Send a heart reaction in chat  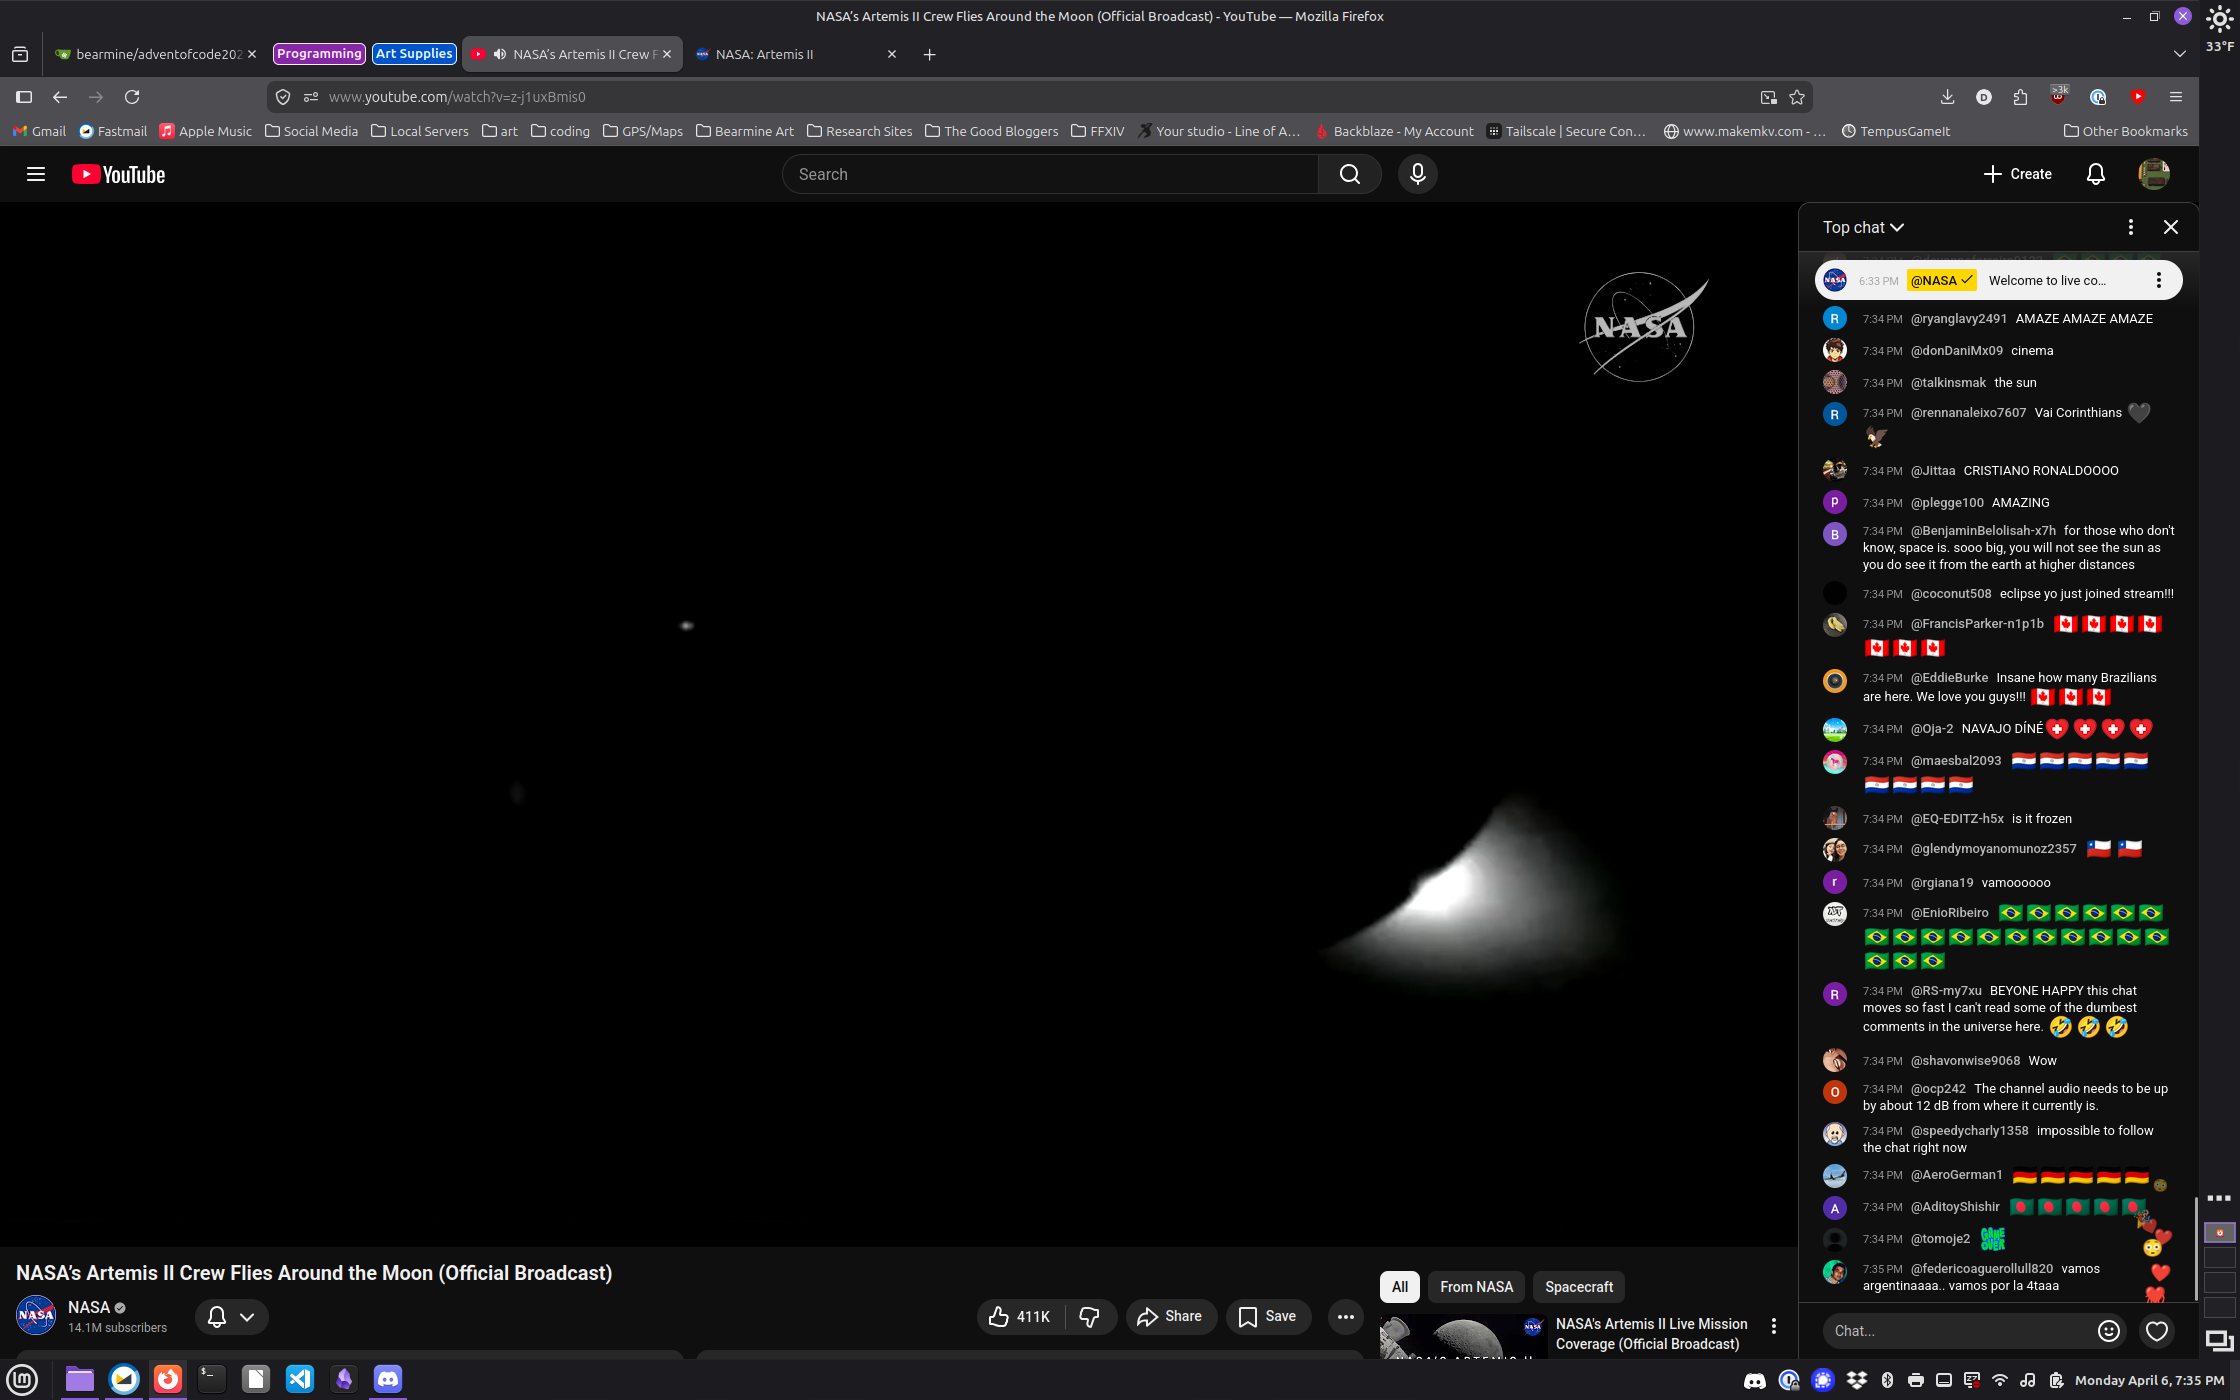(2156, 1330)
